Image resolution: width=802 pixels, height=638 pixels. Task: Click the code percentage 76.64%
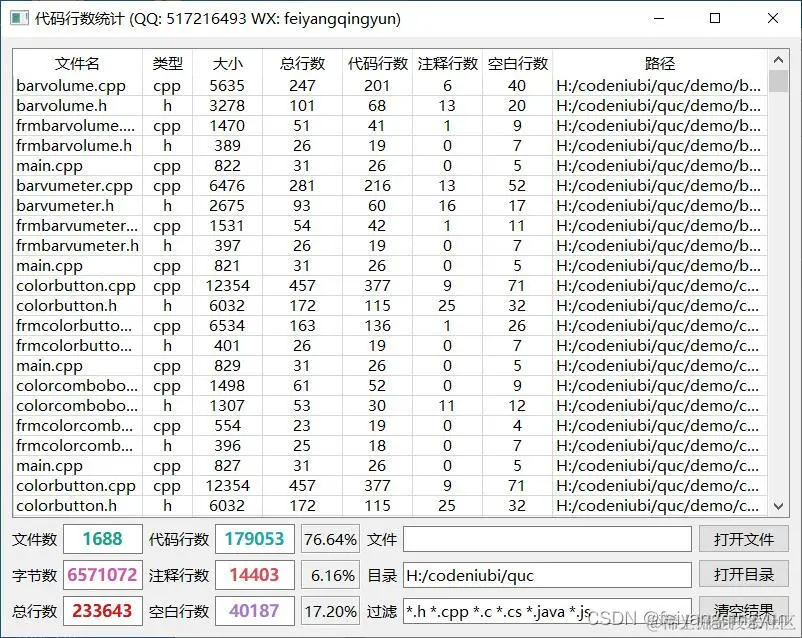[x=330, y=539]
